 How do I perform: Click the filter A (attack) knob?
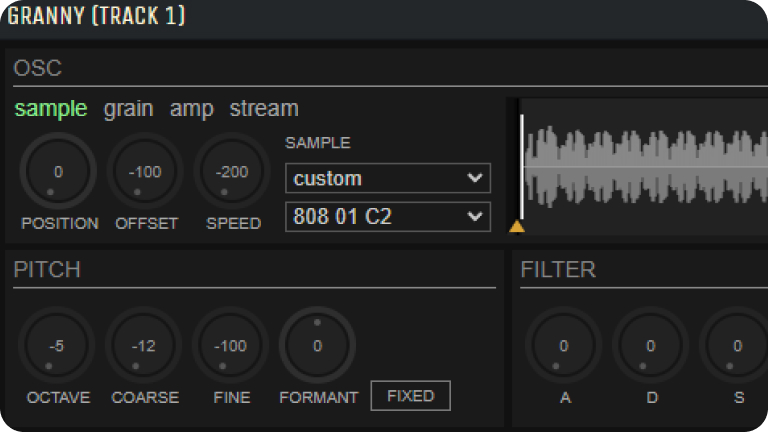[564, 346]
